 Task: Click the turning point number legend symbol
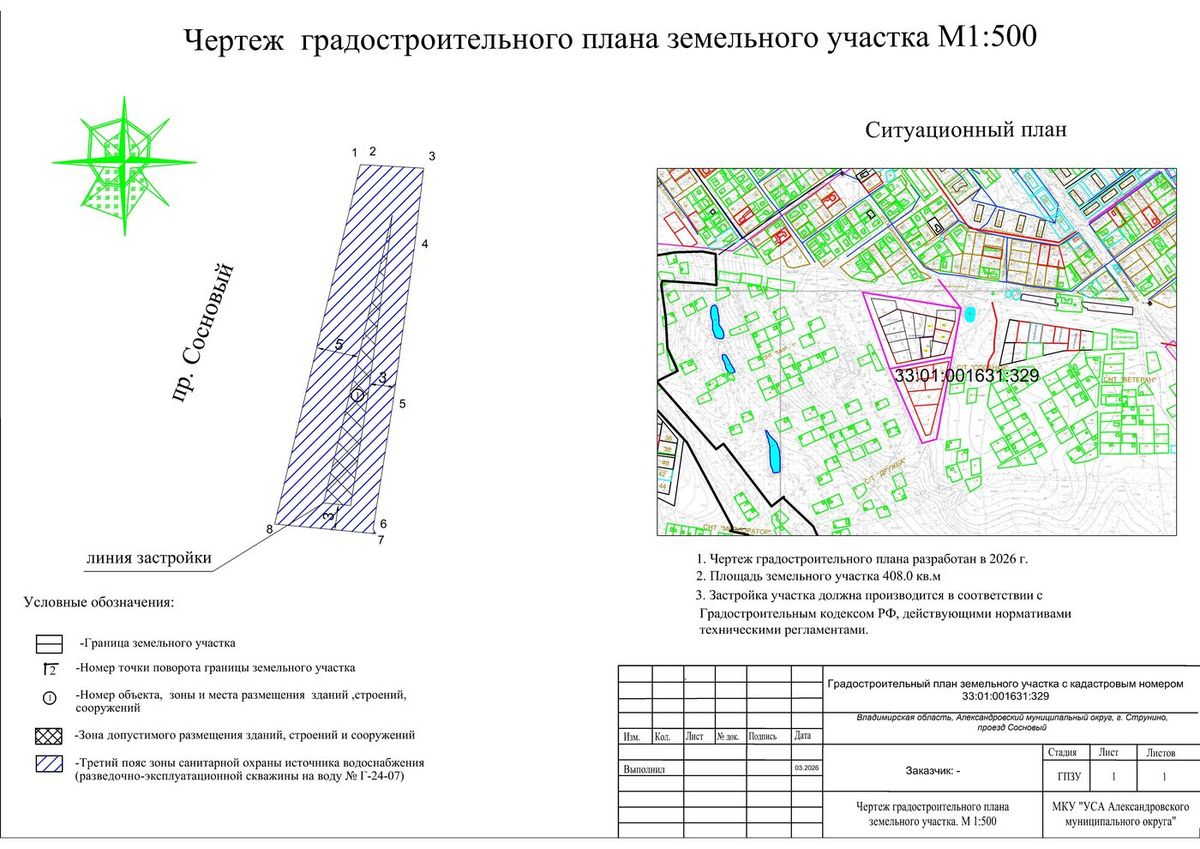(x=51, y=669)
